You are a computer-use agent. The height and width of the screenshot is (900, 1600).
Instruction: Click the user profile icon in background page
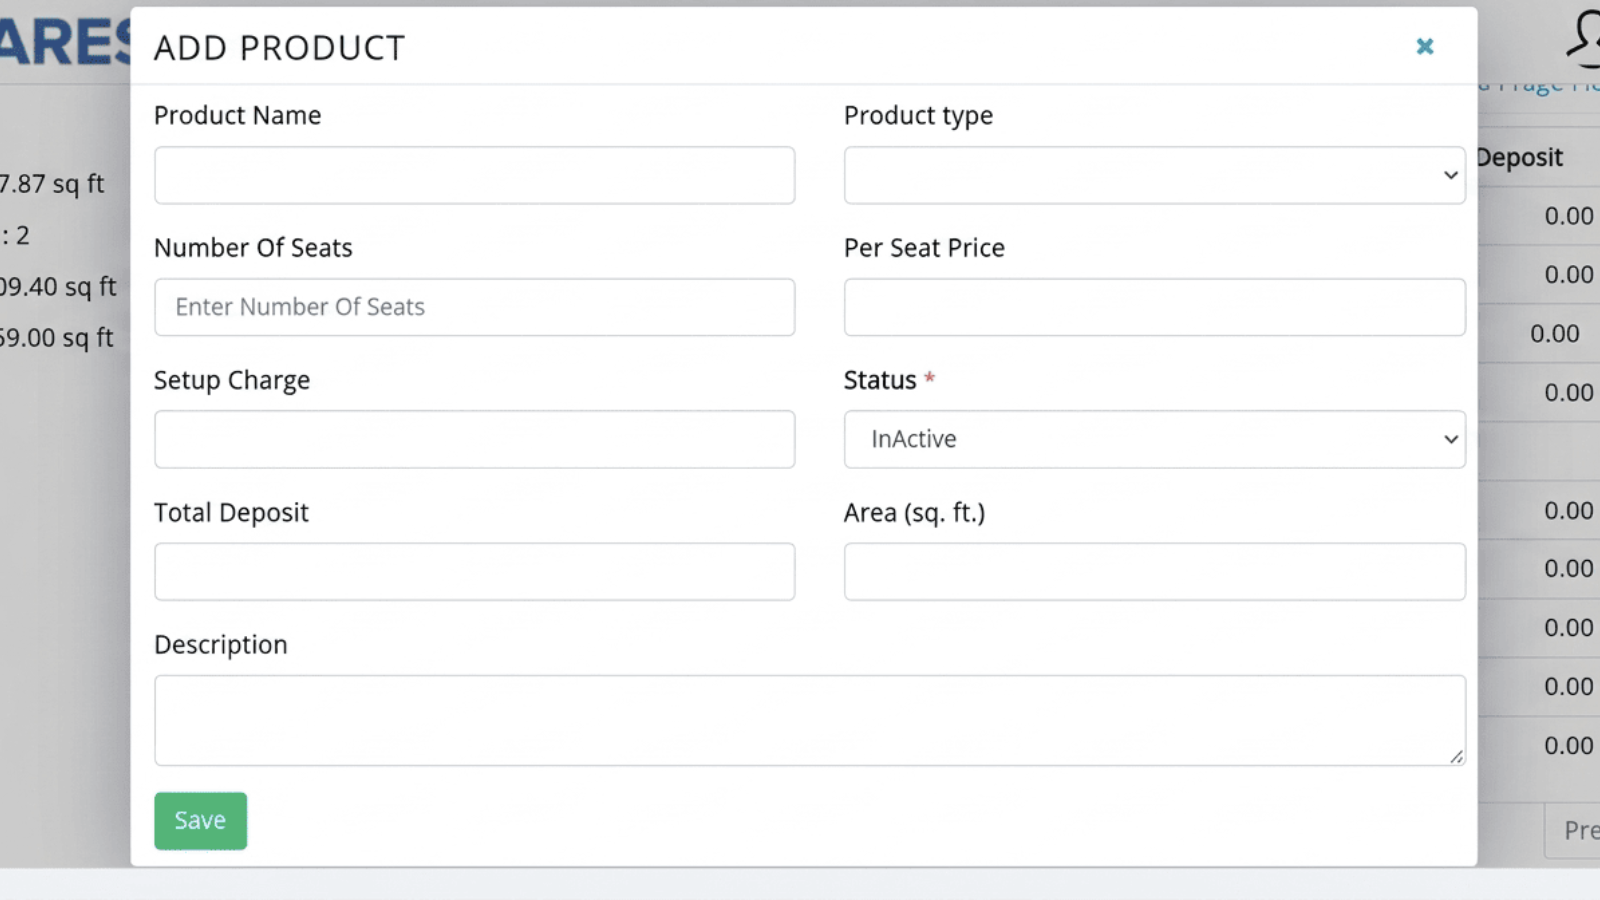1585,38
